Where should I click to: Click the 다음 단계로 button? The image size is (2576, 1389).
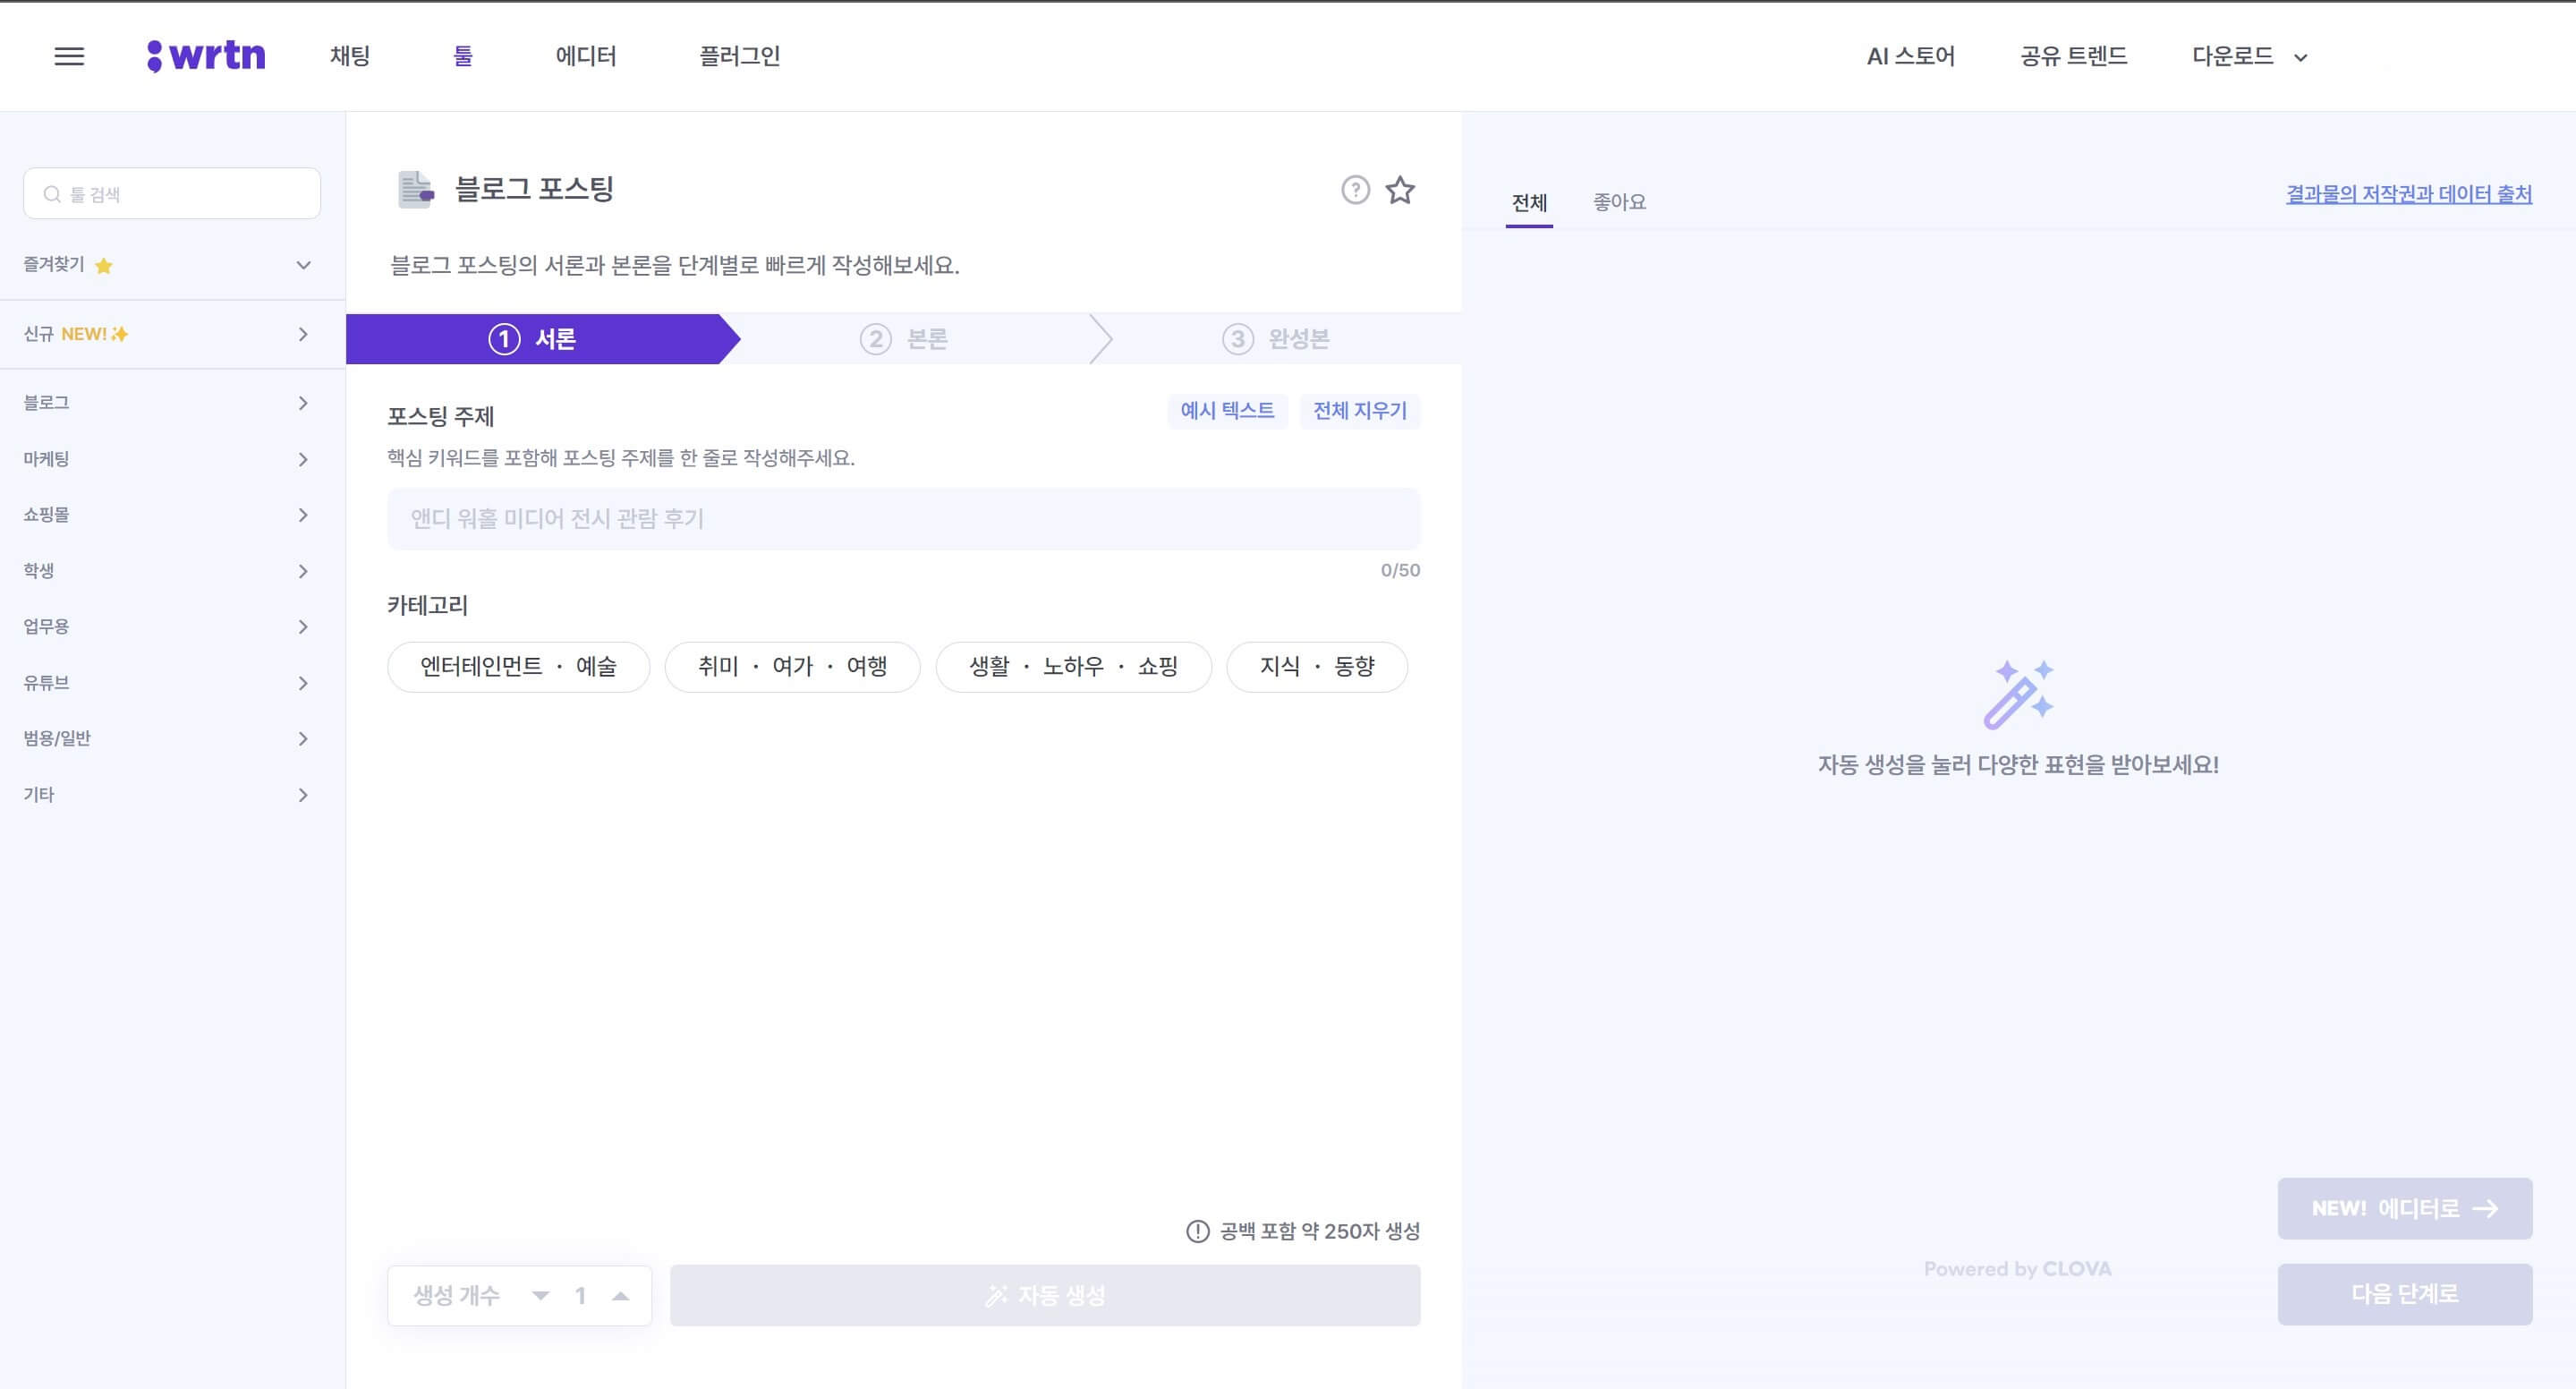(2402, 1292)
